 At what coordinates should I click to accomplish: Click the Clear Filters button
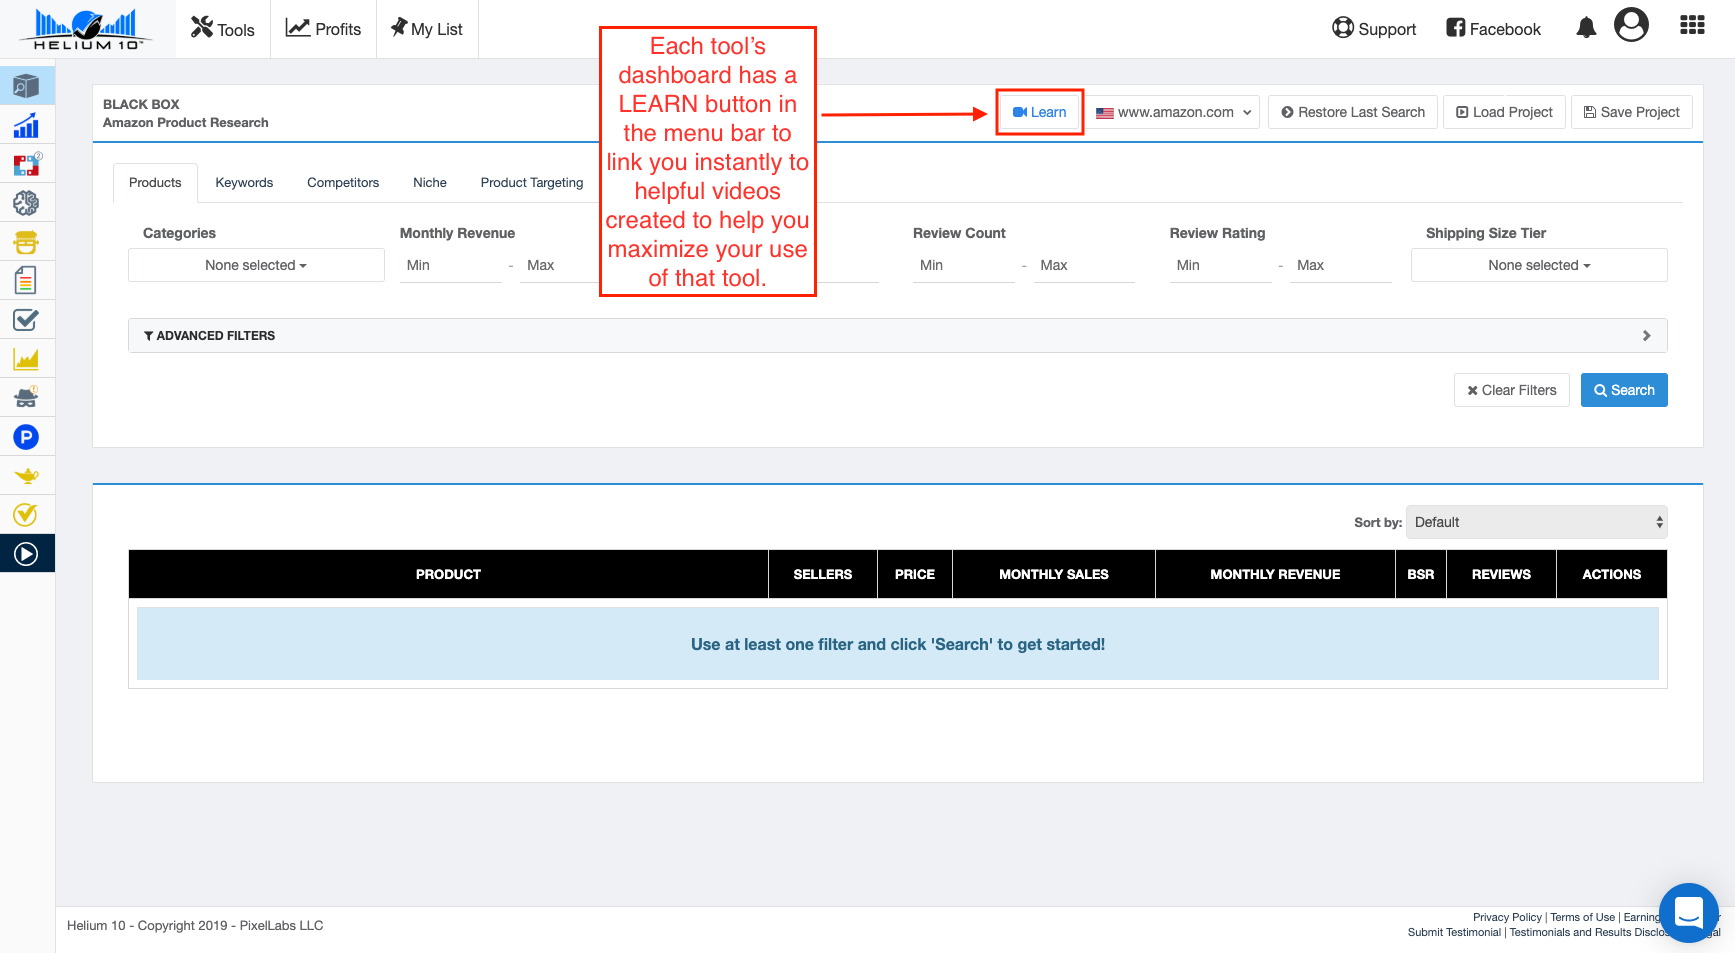[x=1511, y=390]
